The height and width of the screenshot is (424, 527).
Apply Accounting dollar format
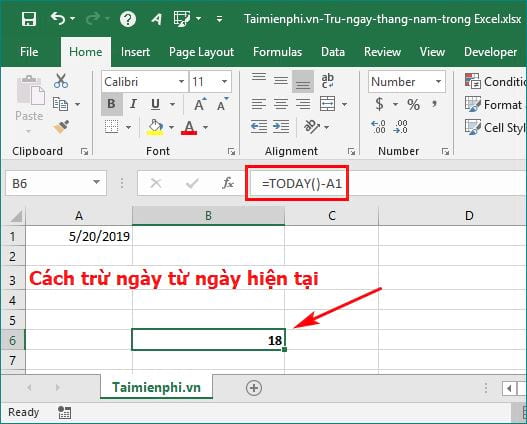tap(379, 104)
